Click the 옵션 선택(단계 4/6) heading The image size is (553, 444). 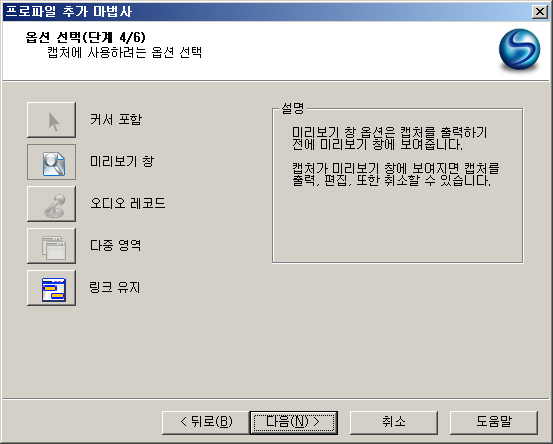[x=85, y=37]
